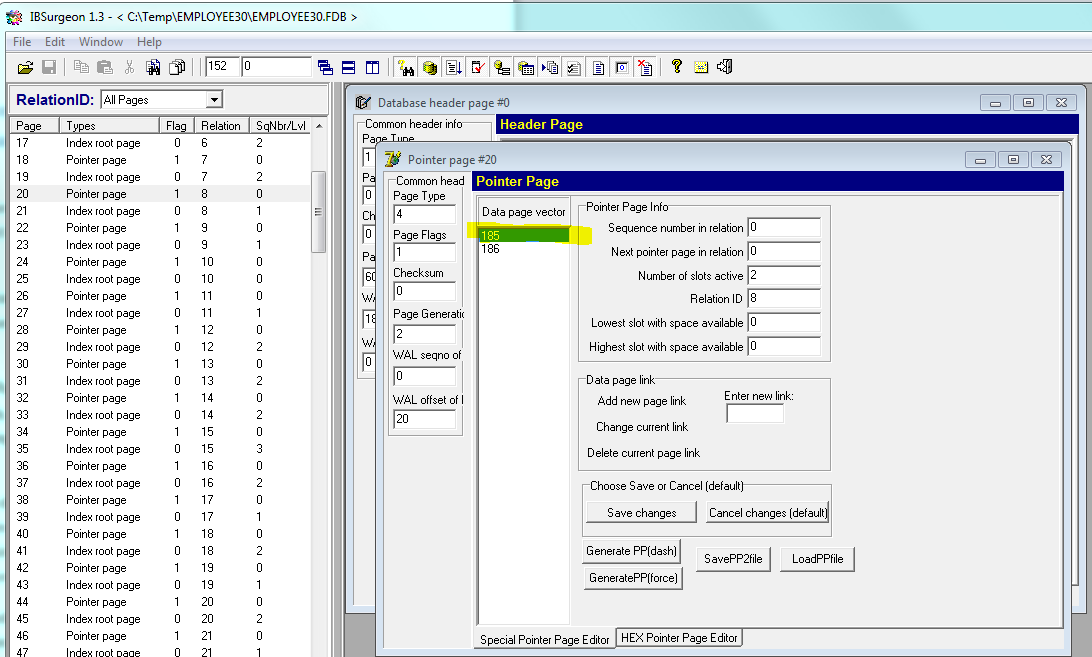Image resolution: width=1092 pixels, height=657 pixels.
Task: Click the Enter new link input field
Action: coord(754,413)
